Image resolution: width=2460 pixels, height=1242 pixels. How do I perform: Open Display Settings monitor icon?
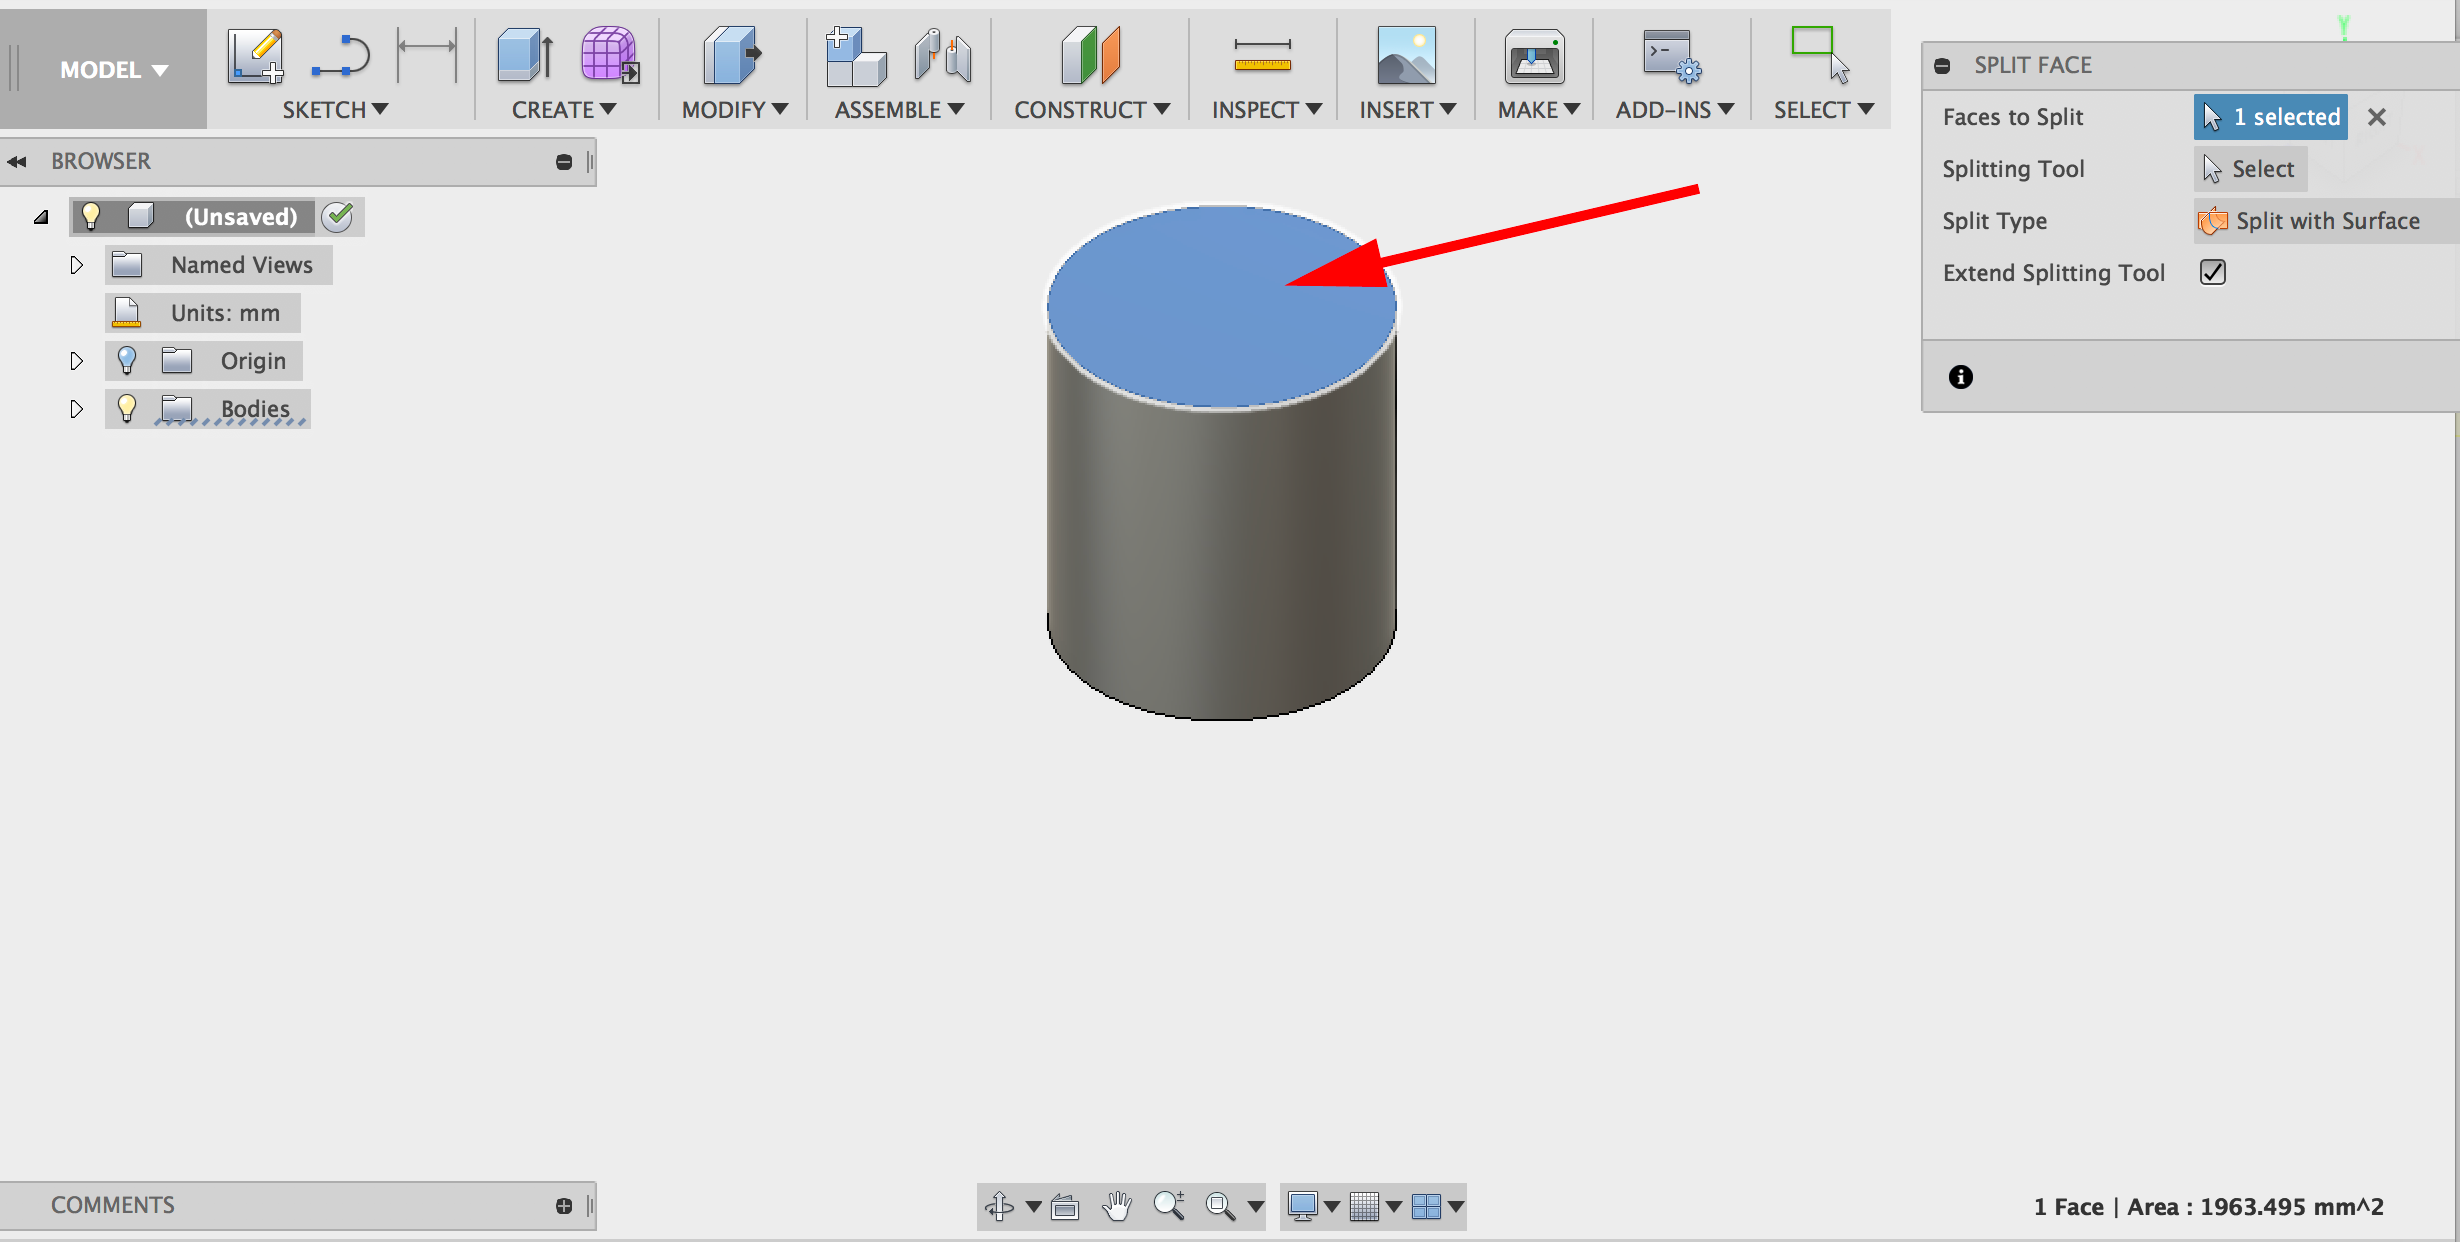1303,1206
